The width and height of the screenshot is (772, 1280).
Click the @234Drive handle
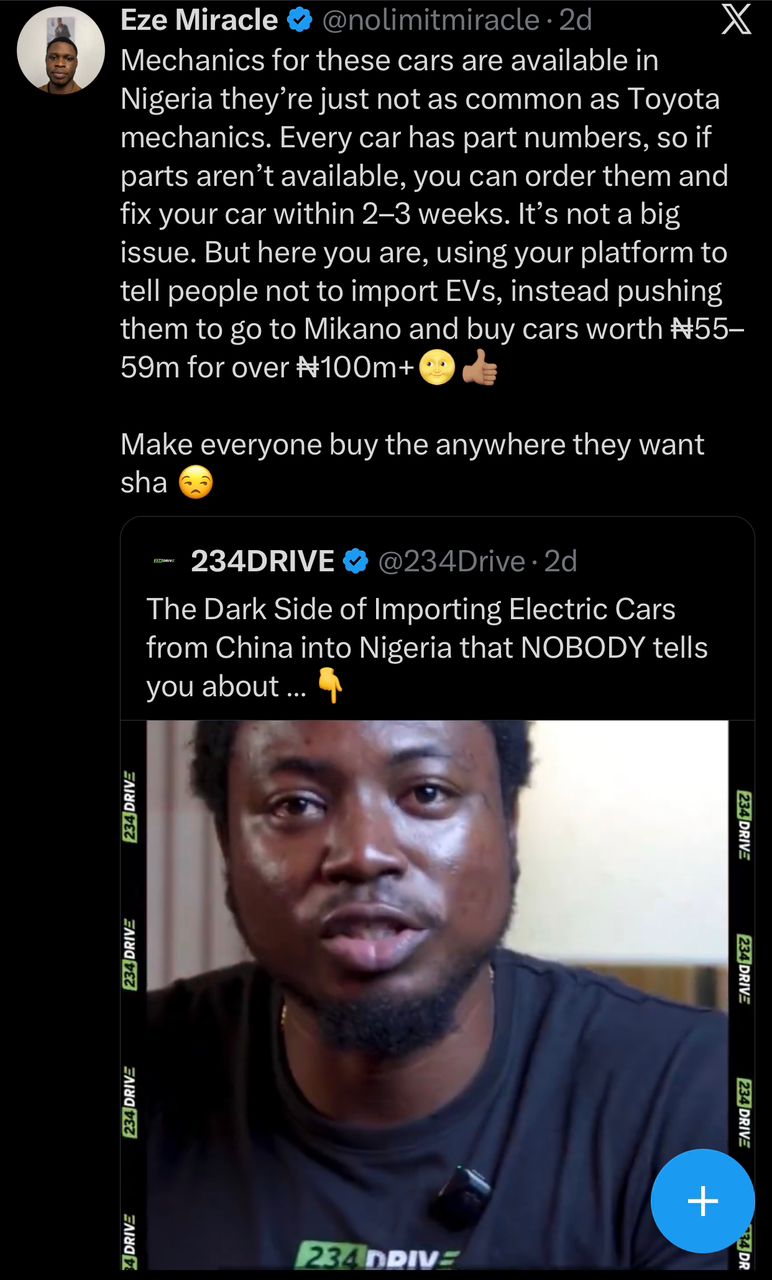click(451, 562)
